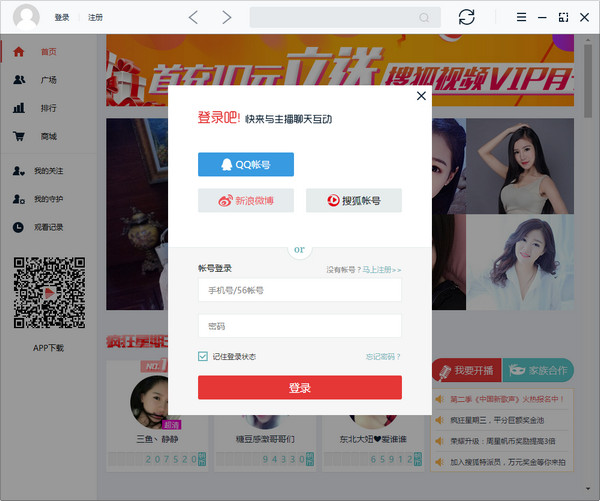Click the 观看记录 clock icon
Screen dimensions: 600x501
click(x=18, y=227)
